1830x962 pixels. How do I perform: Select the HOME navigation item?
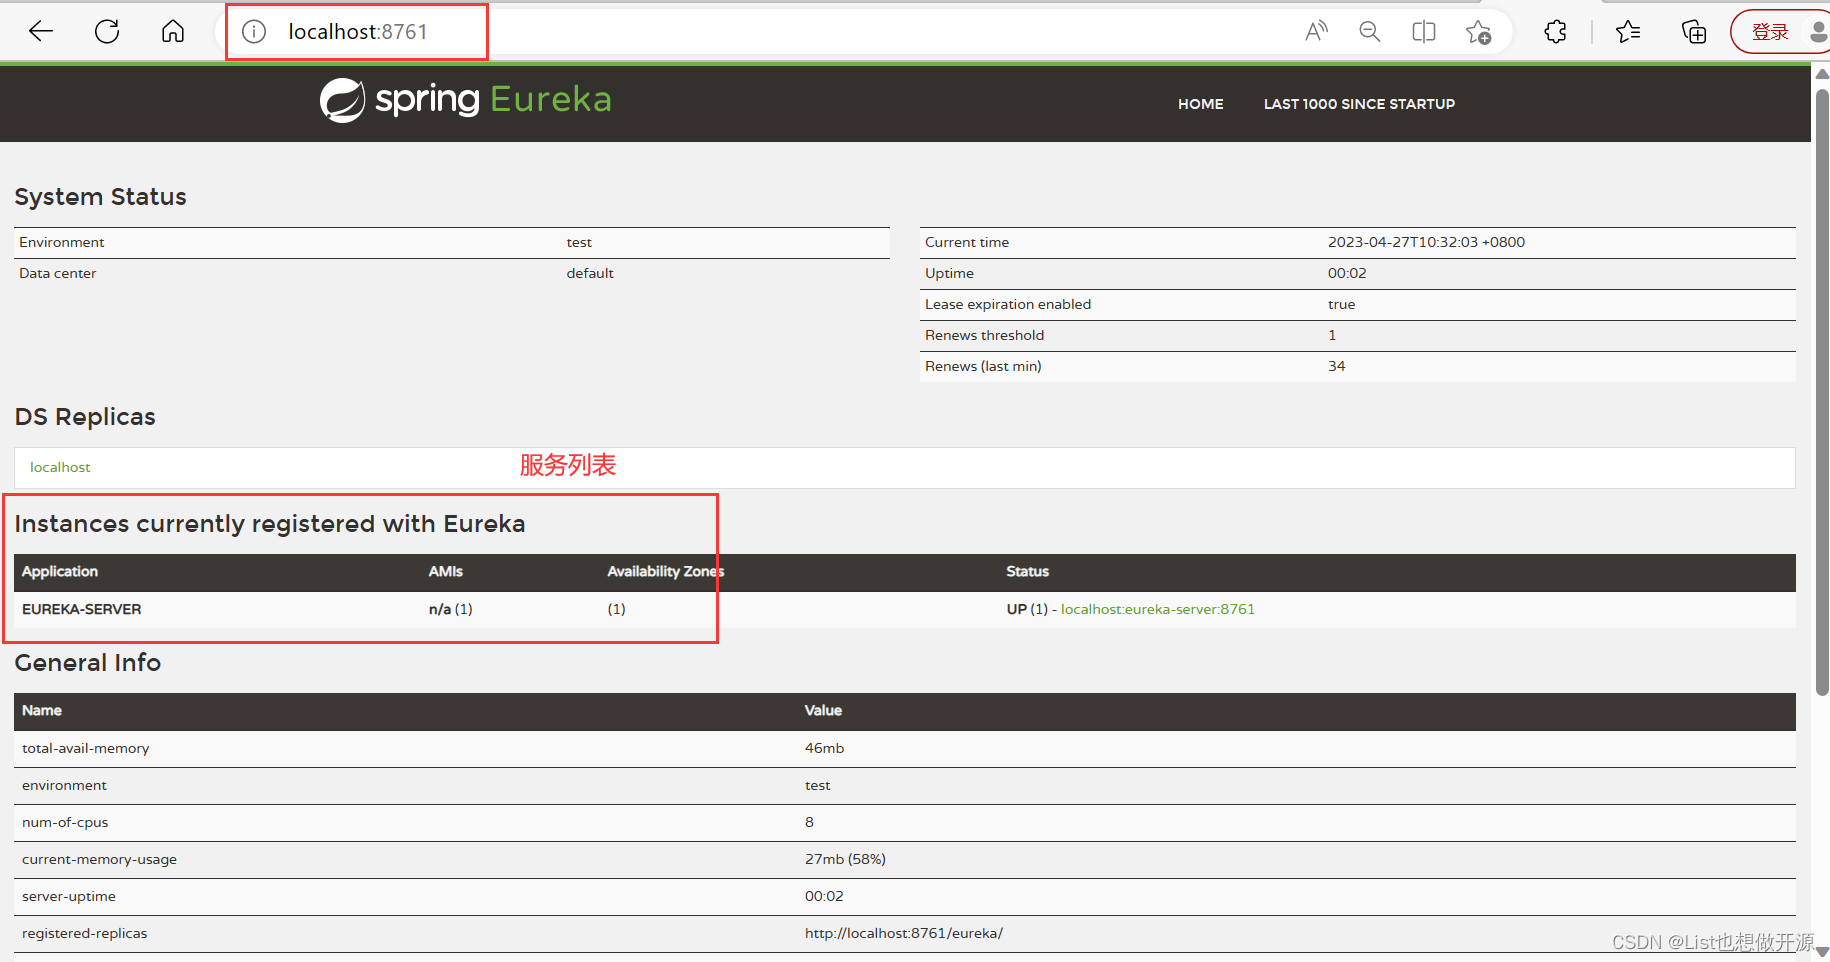coord(1200,103)
